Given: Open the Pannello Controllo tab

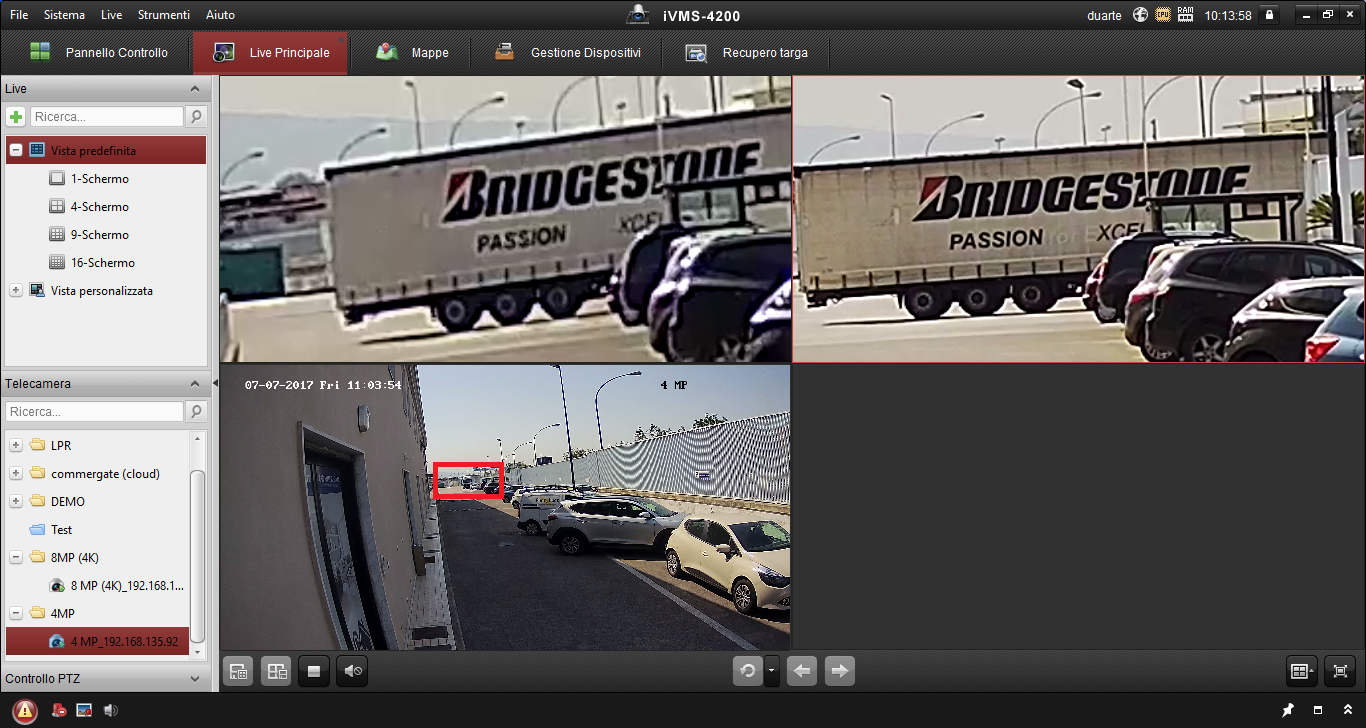Looking at the screenshot, I should (98, 53).
